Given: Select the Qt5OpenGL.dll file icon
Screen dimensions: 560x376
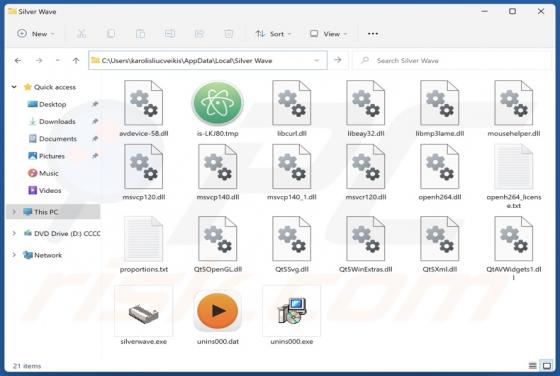Looking at the screenshot, I should click(218, 239).
